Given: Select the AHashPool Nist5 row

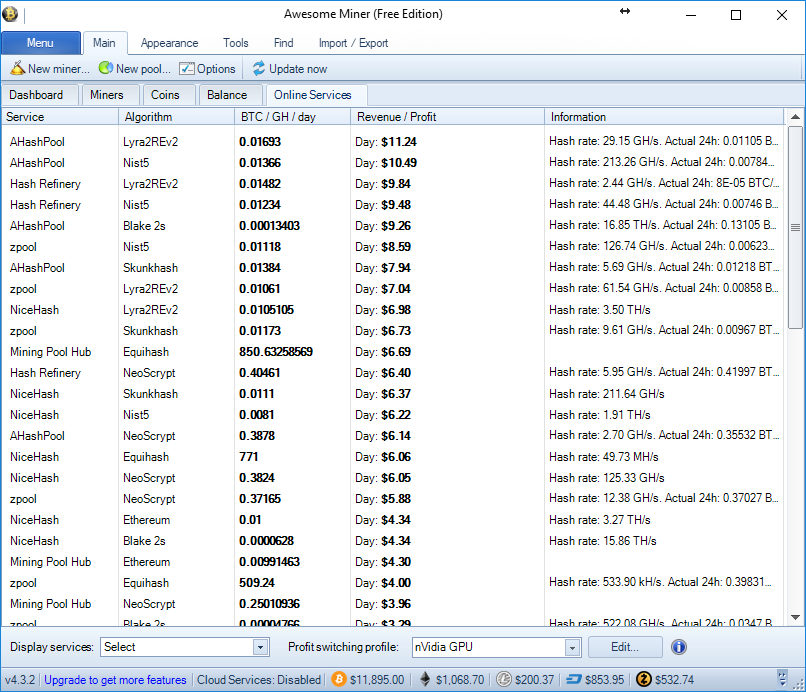Looking at the screenshot, I should tap(393, 162).
